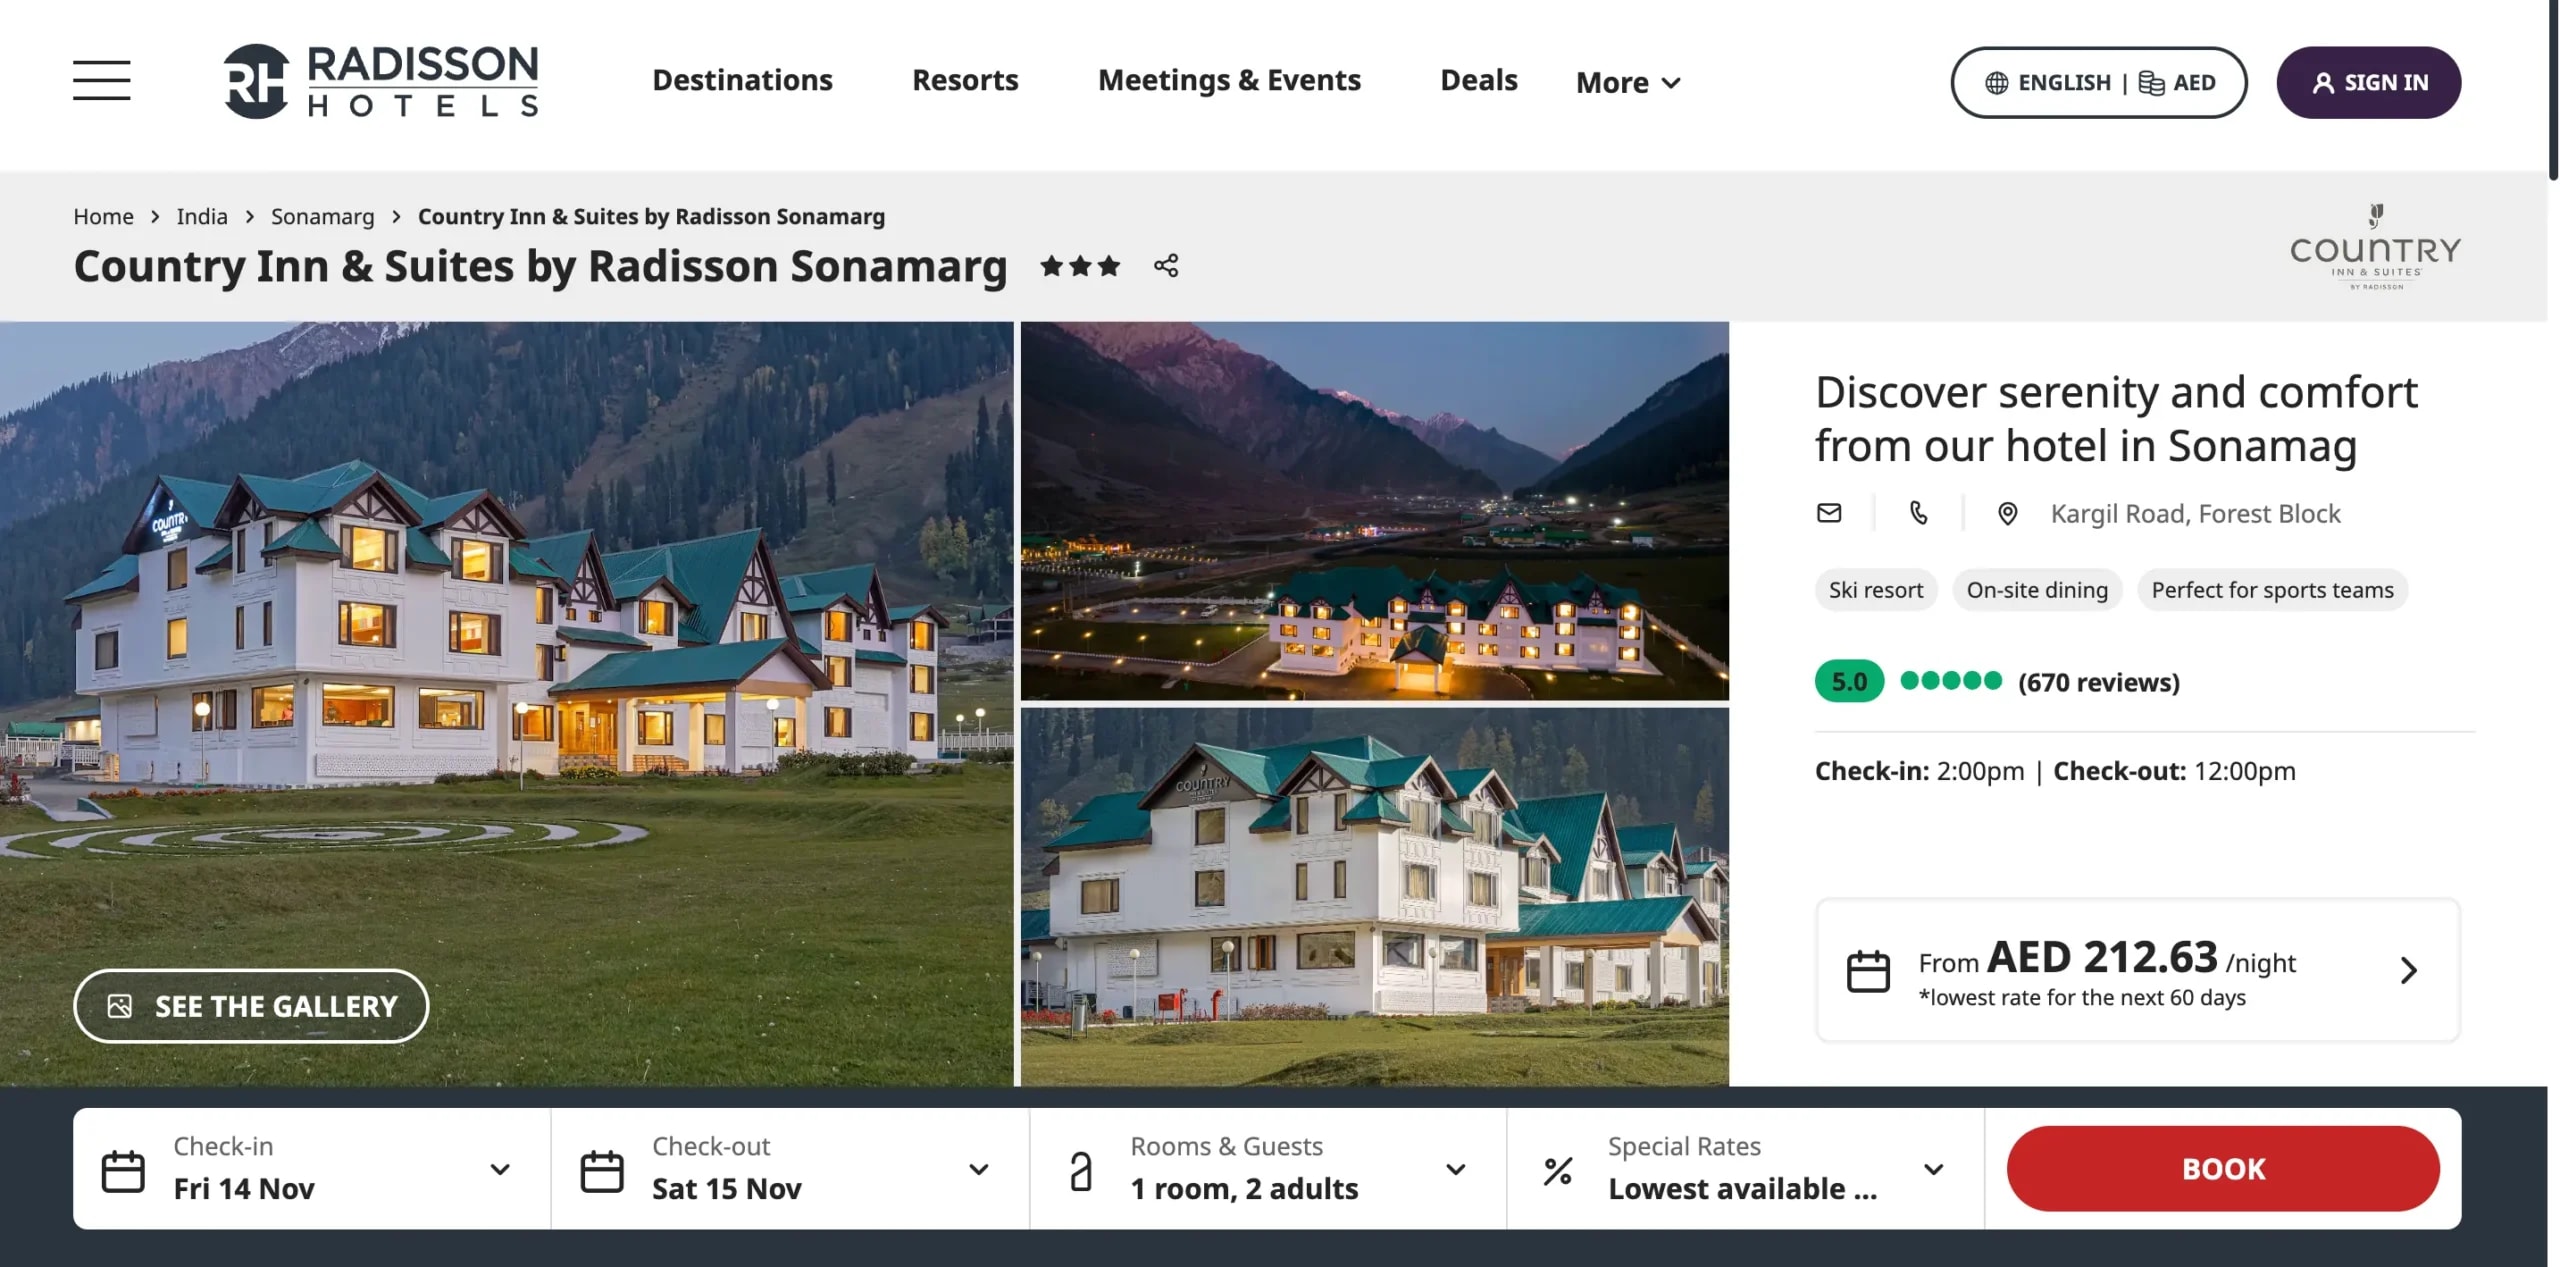Open the Resorts menu
Screen dimensions: 2560x1267
(965, 80)
